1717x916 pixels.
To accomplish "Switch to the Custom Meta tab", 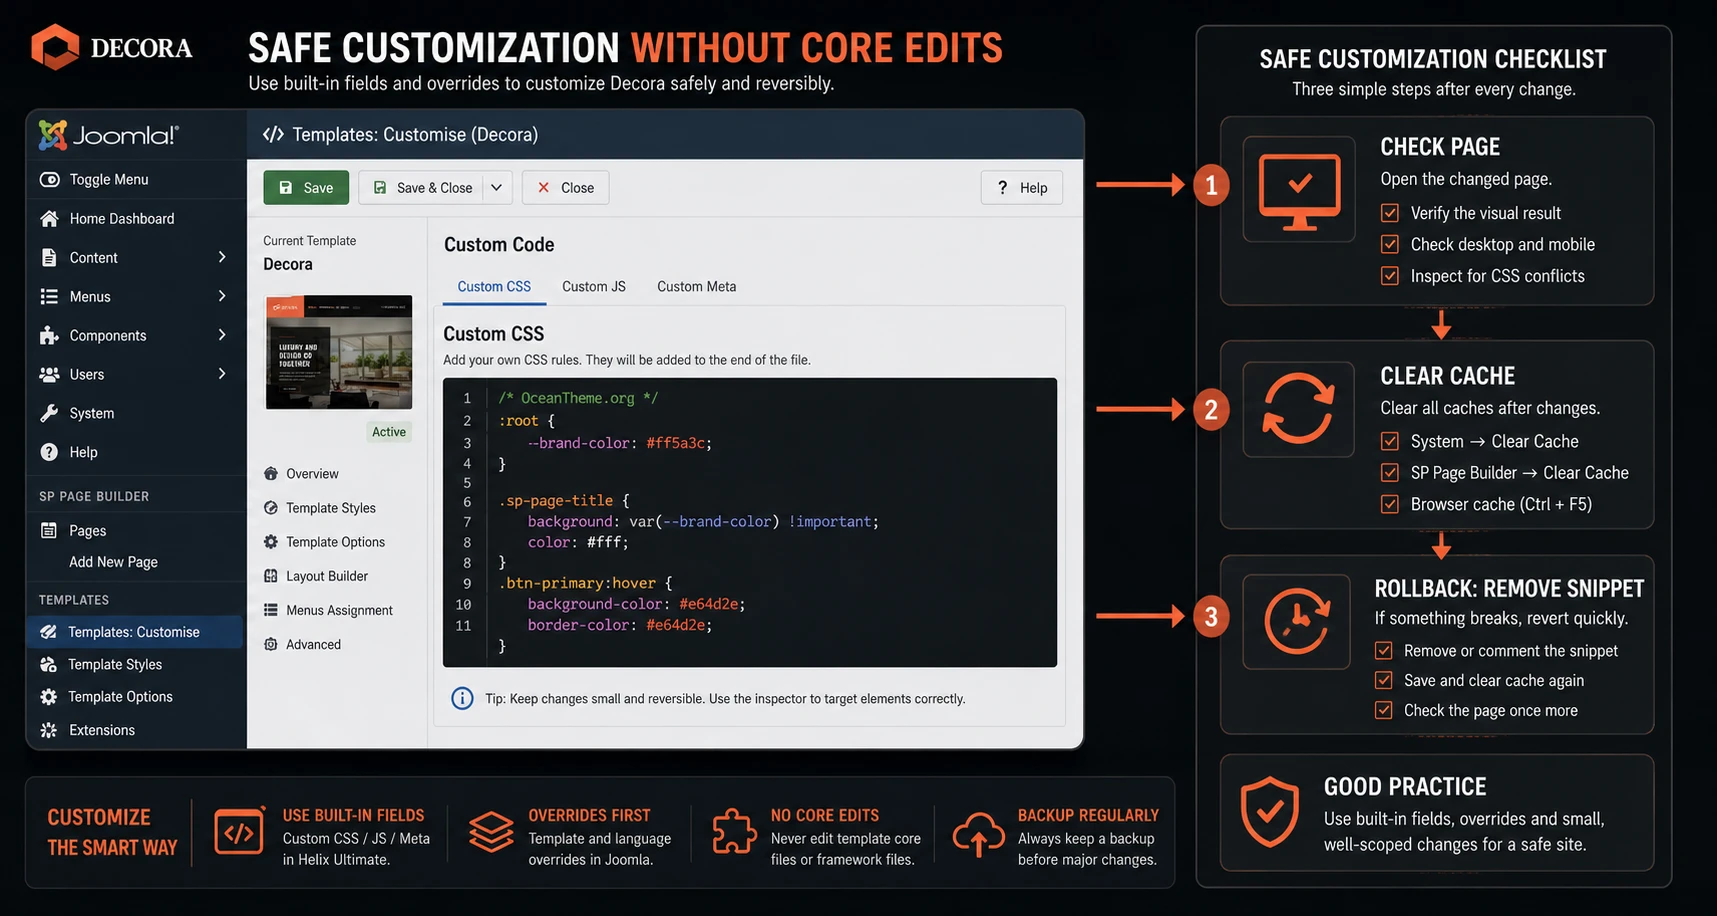I will pos(697,286).
